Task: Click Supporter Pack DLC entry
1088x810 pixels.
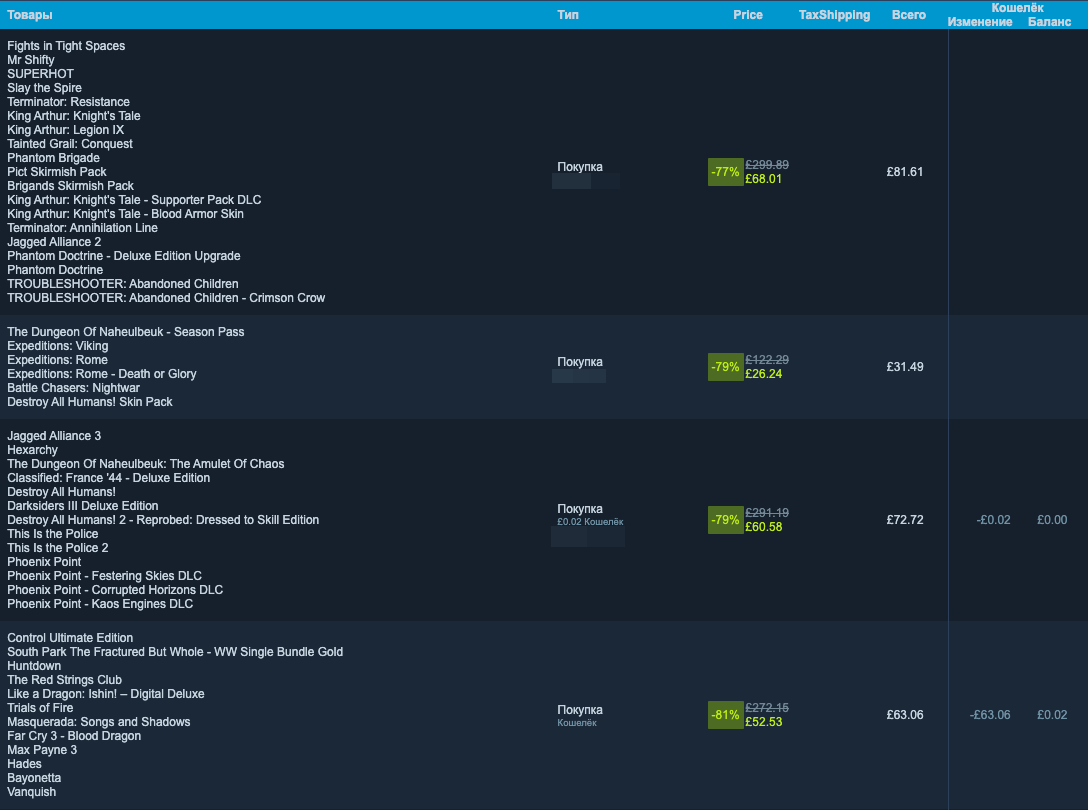Action: click(134, 199)
